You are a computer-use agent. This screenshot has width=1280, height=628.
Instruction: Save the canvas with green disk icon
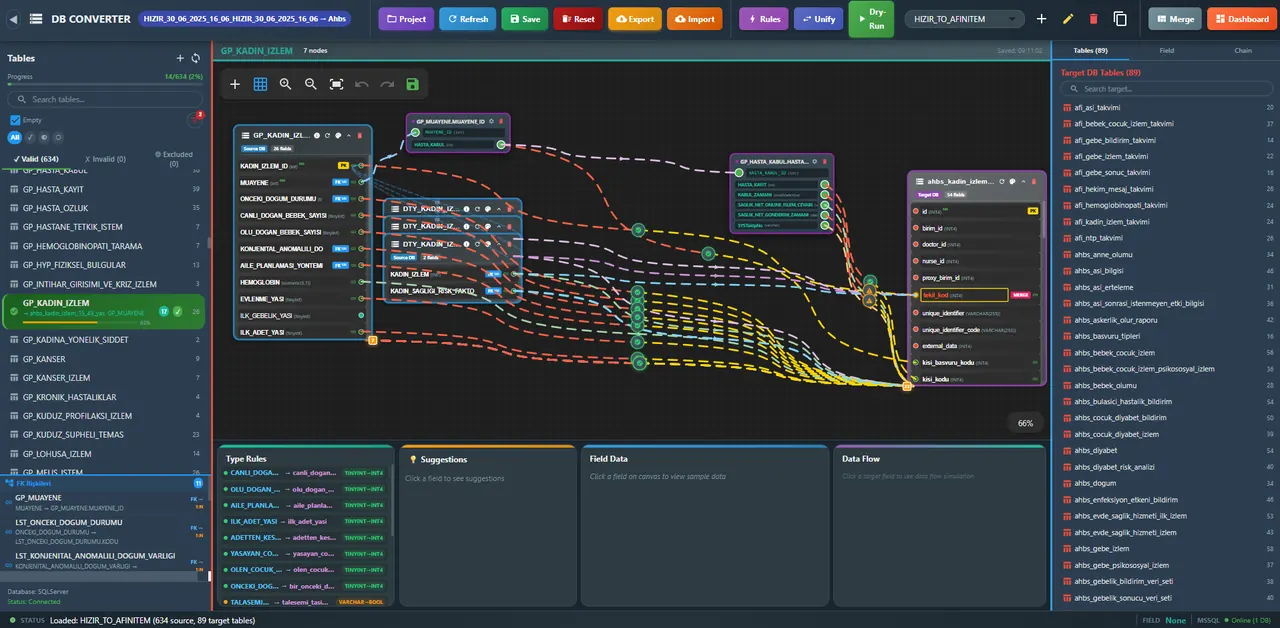[412, 85]
